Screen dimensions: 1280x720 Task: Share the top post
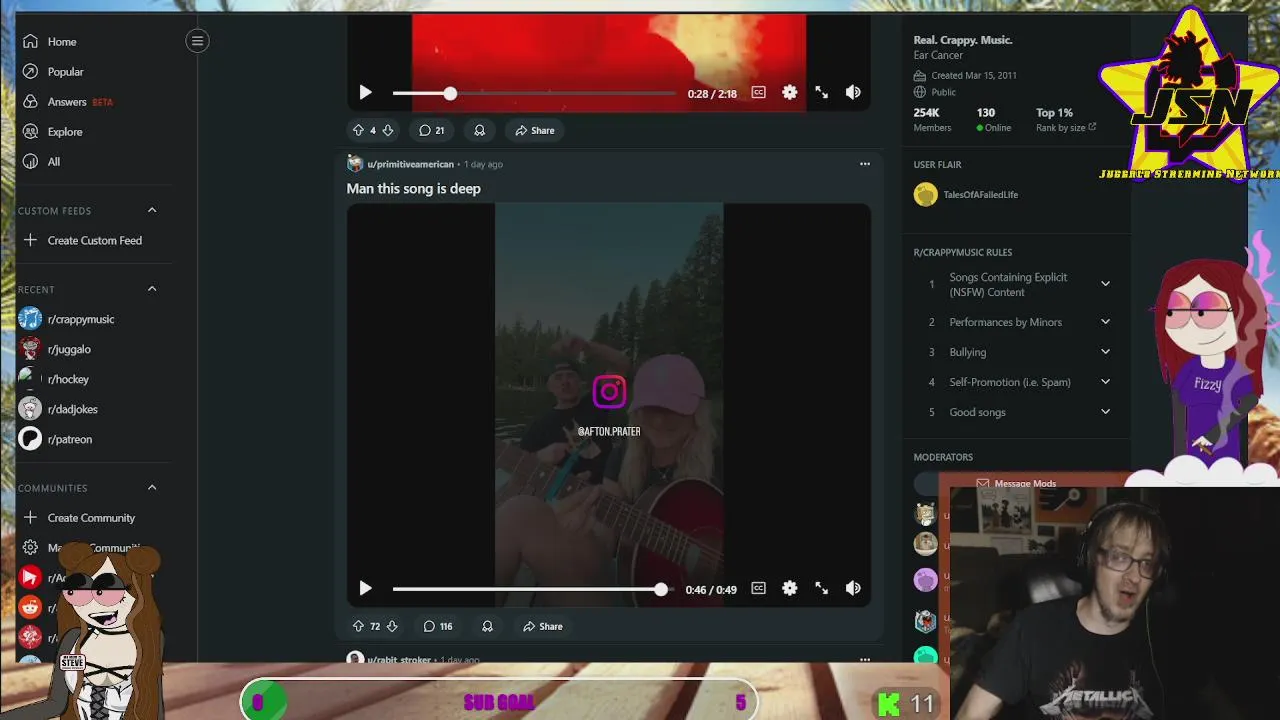[534, 130]
